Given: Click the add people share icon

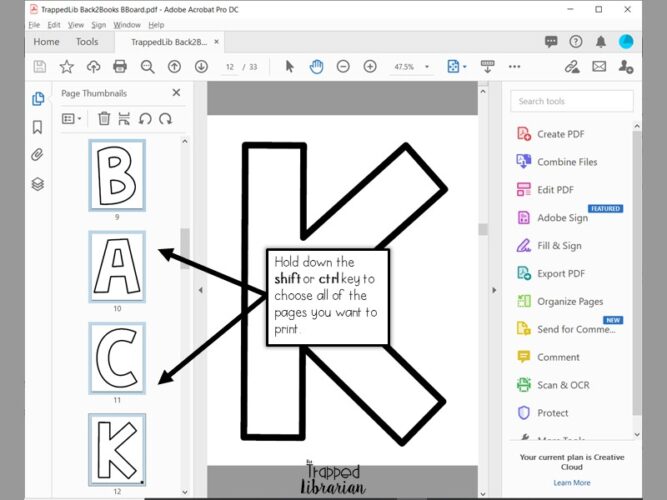Looking at the screenshot, I should (626, 67).
